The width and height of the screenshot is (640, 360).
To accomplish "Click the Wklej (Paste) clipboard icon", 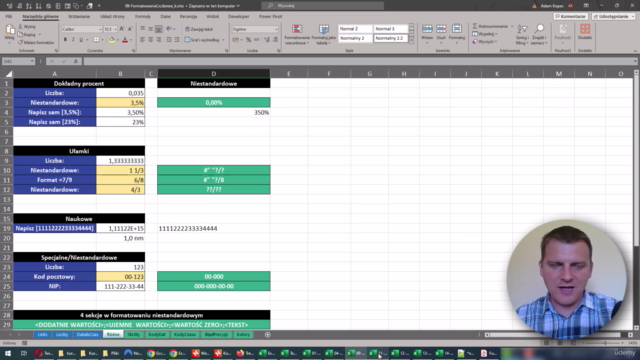I will point(9,30).
